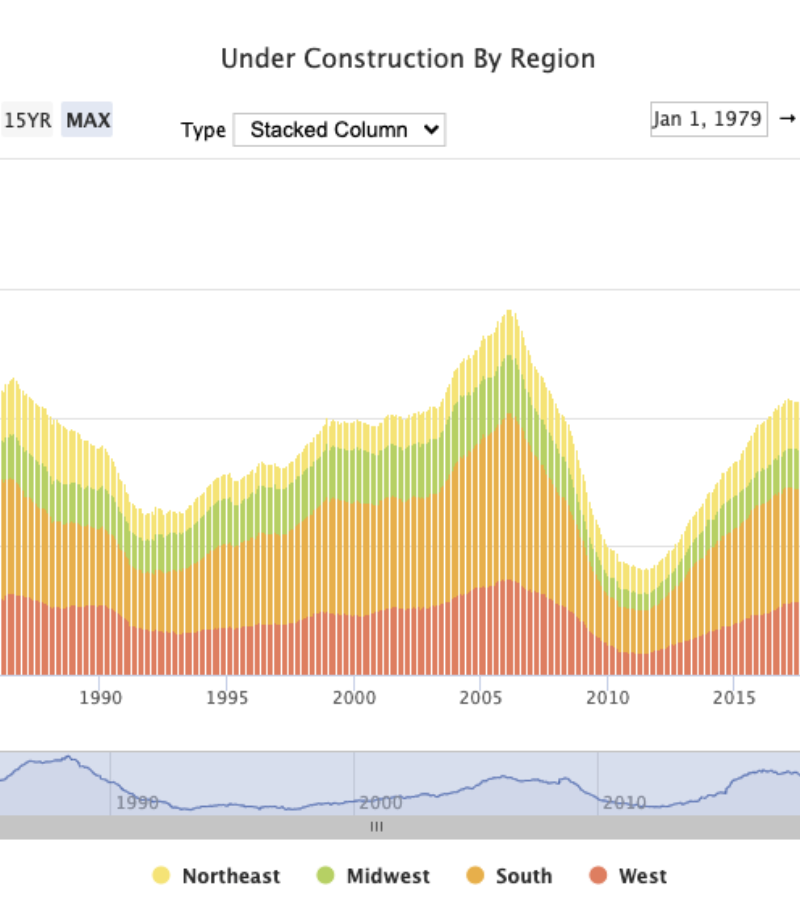Toggle the Northeast series via its legend text
800x908 pixels.
click(x=231, y=876)
